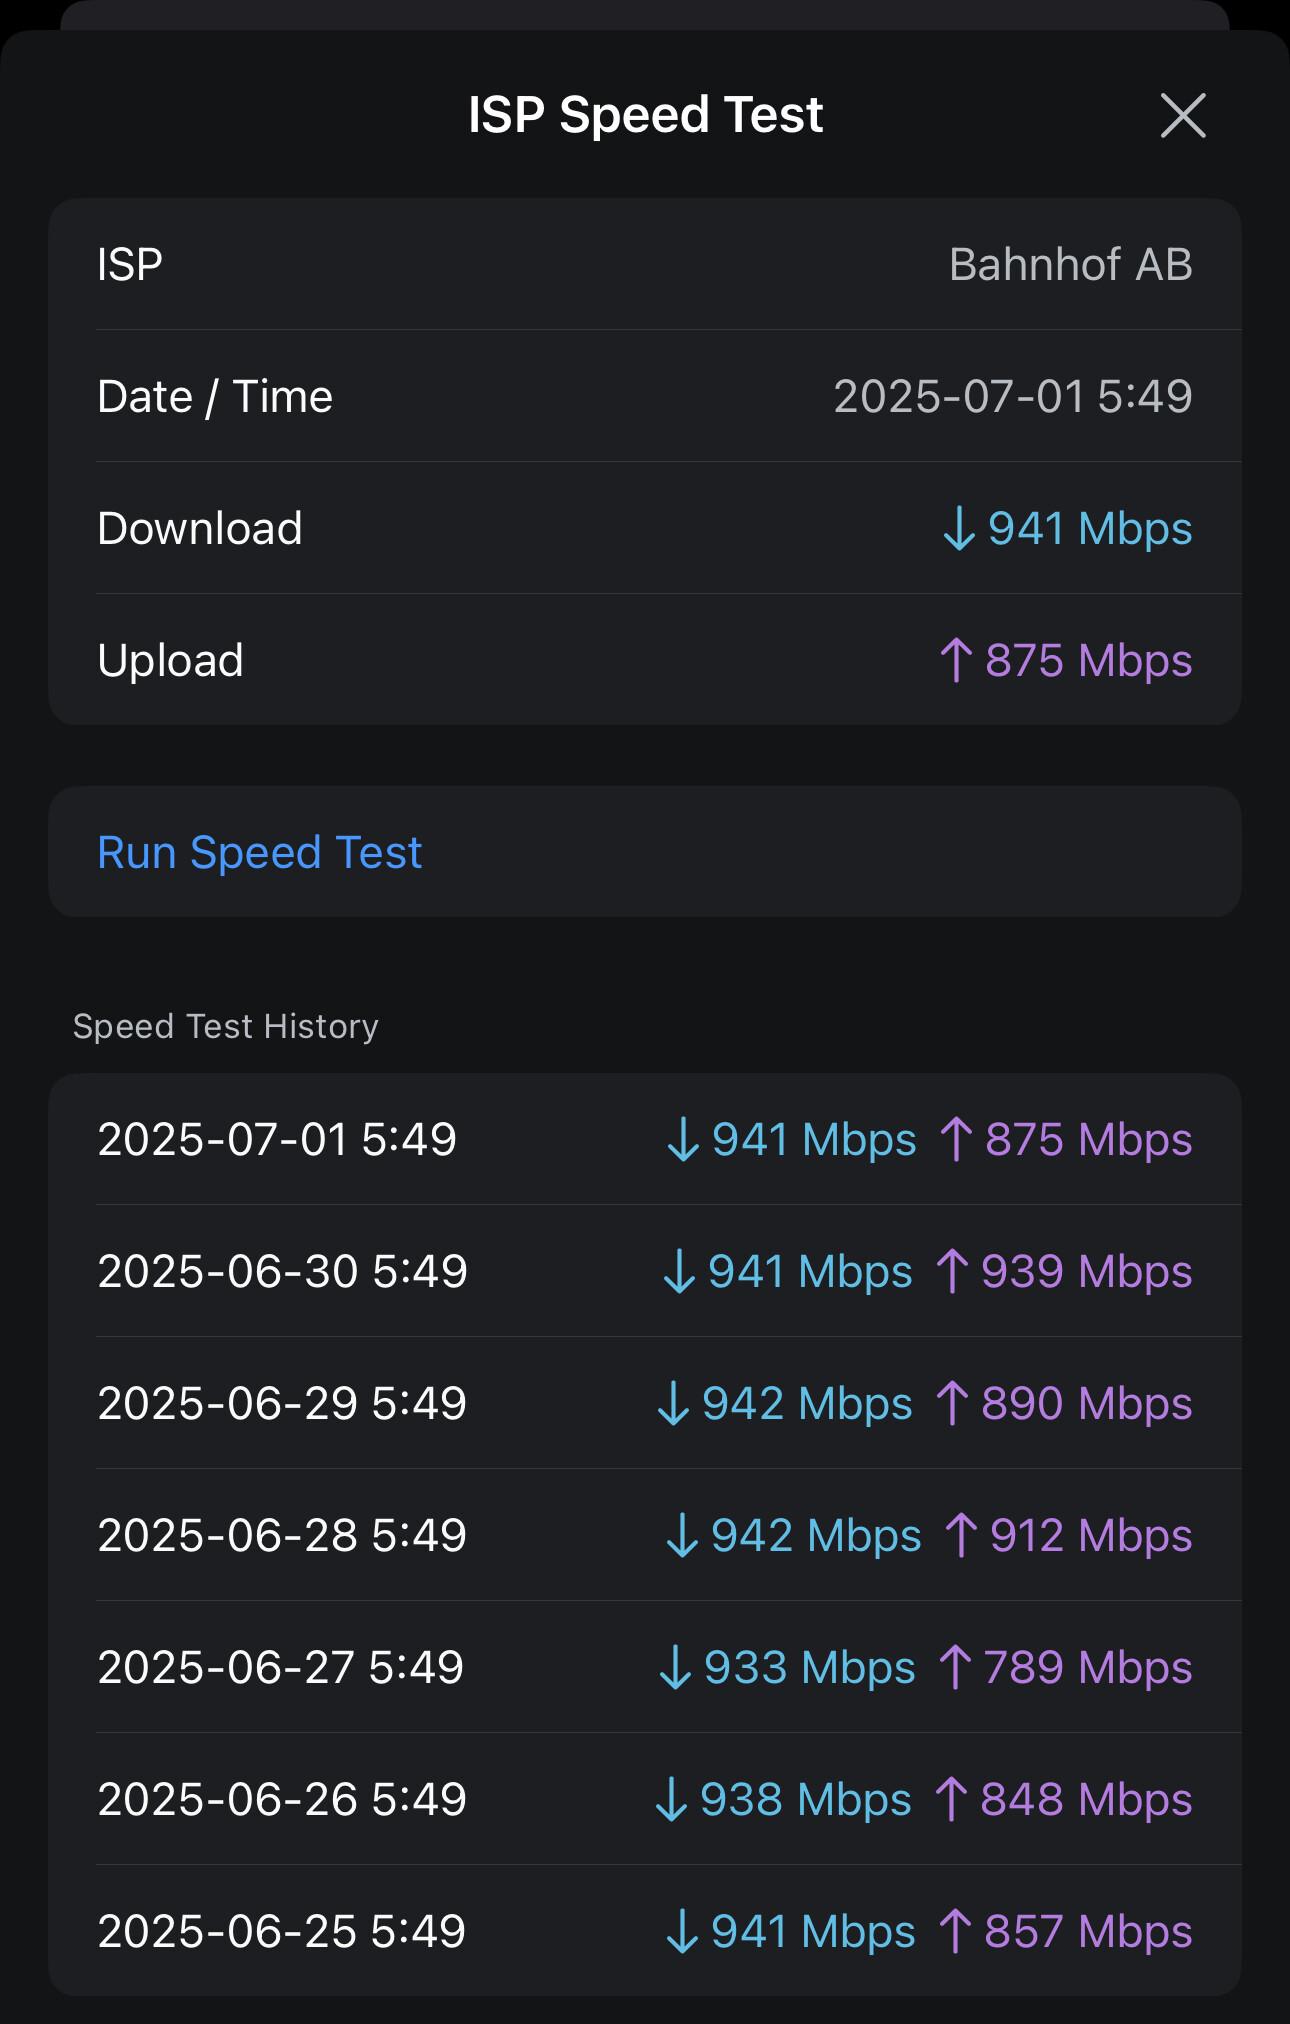Click the upload arrow icon beside 875 Mbps in summary
Screen dimensions: 1290x2024
(956, 660)
